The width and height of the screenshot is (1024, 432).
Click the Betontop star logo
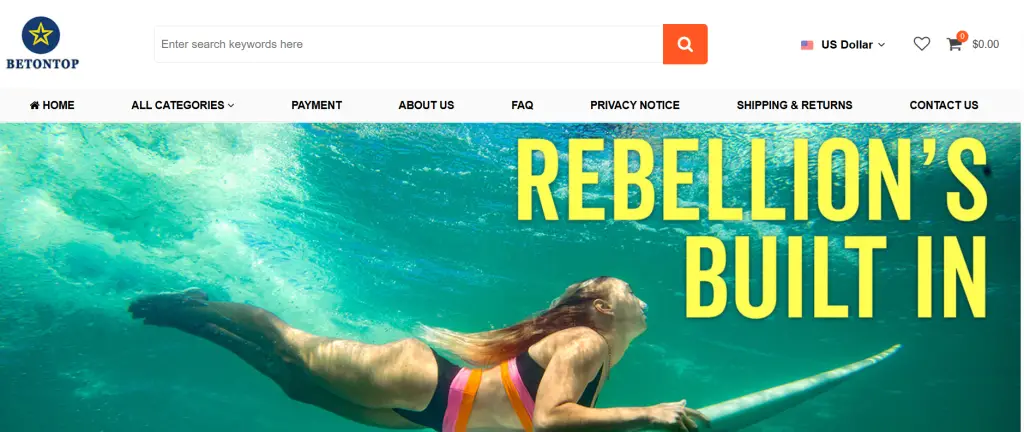pos(41,35)
